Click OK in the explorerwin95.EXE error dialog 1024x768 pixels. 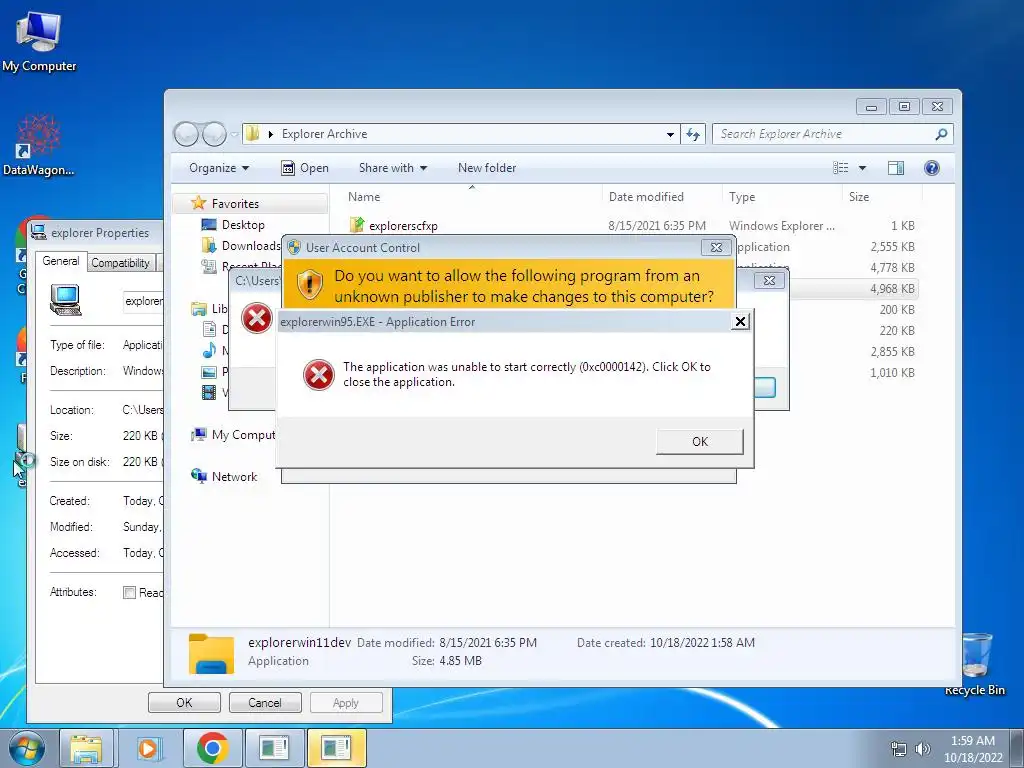point(699,441)
